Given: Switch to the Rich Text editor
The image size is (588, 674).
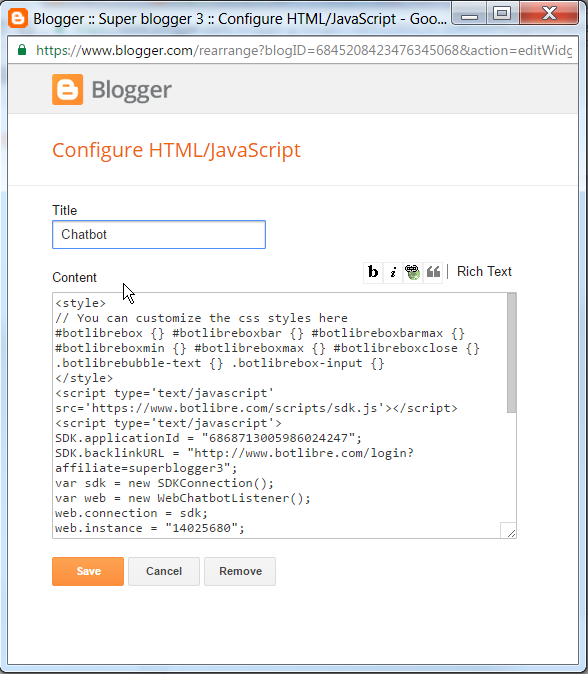Looking at the screenshot, I should click(484, 272).
